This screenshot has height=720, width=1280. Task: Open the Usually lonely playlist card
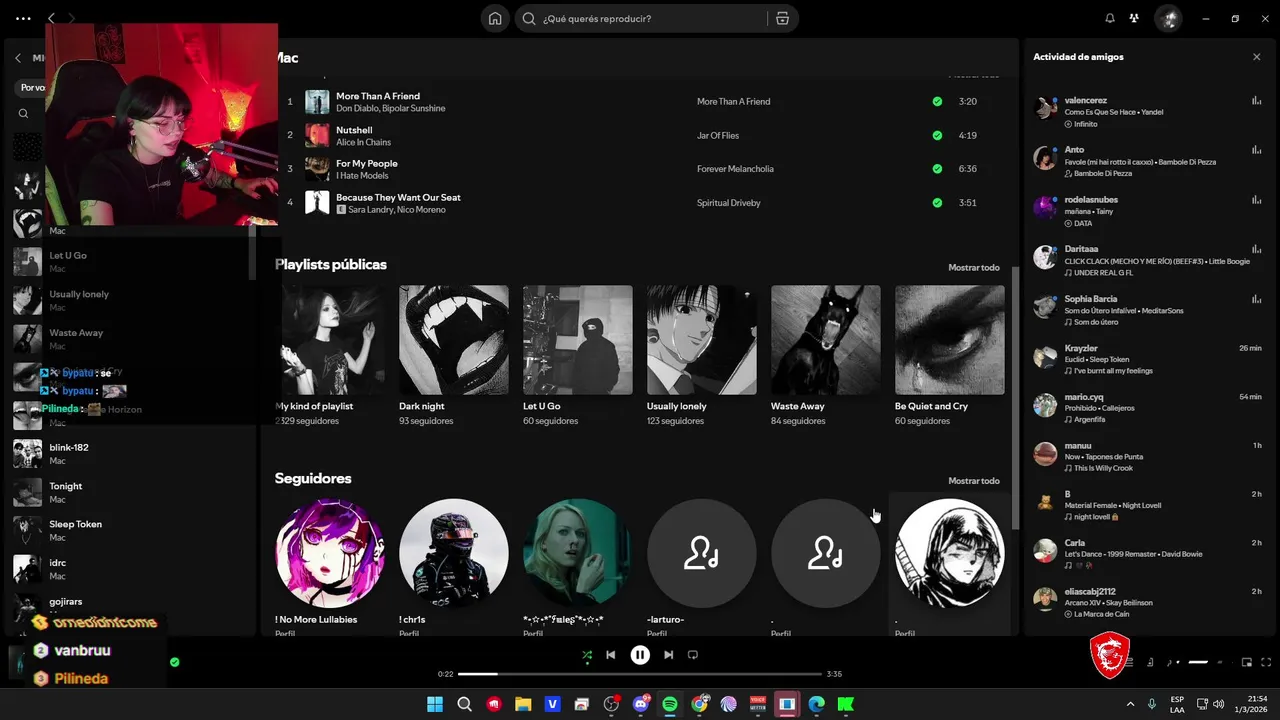[x=702, y=356]
